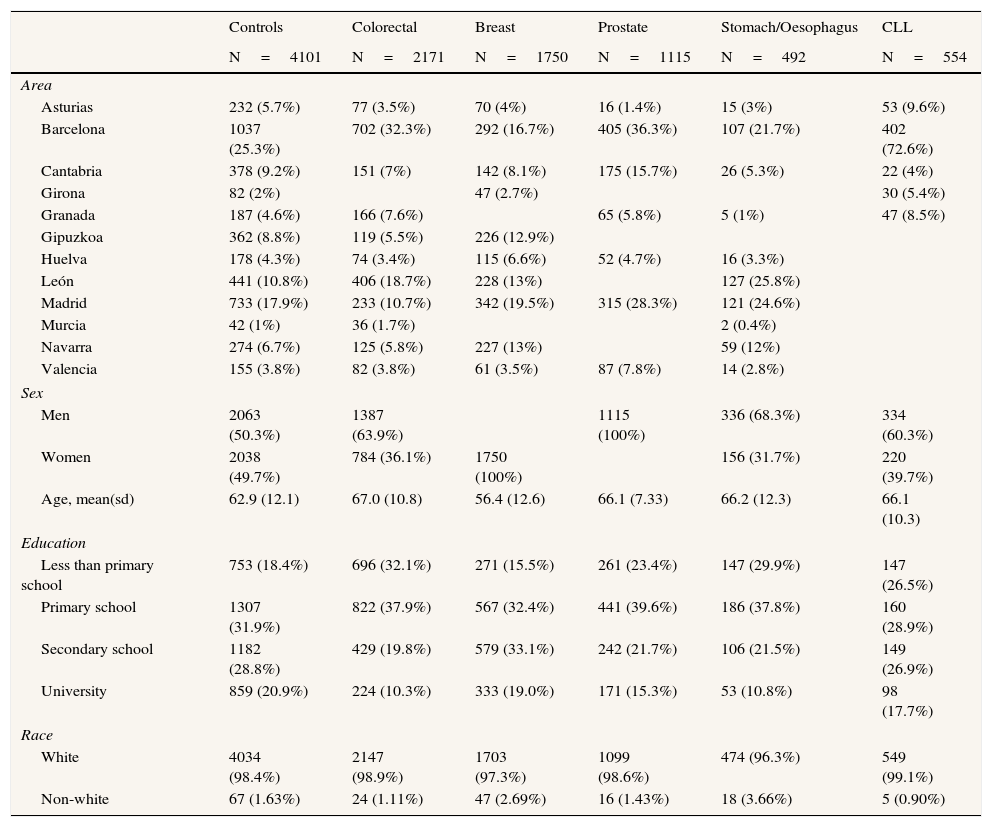The height and width of the screenshot is (827, 992).
Task: Click the Colorectal column header
Action: coord(384,28)
